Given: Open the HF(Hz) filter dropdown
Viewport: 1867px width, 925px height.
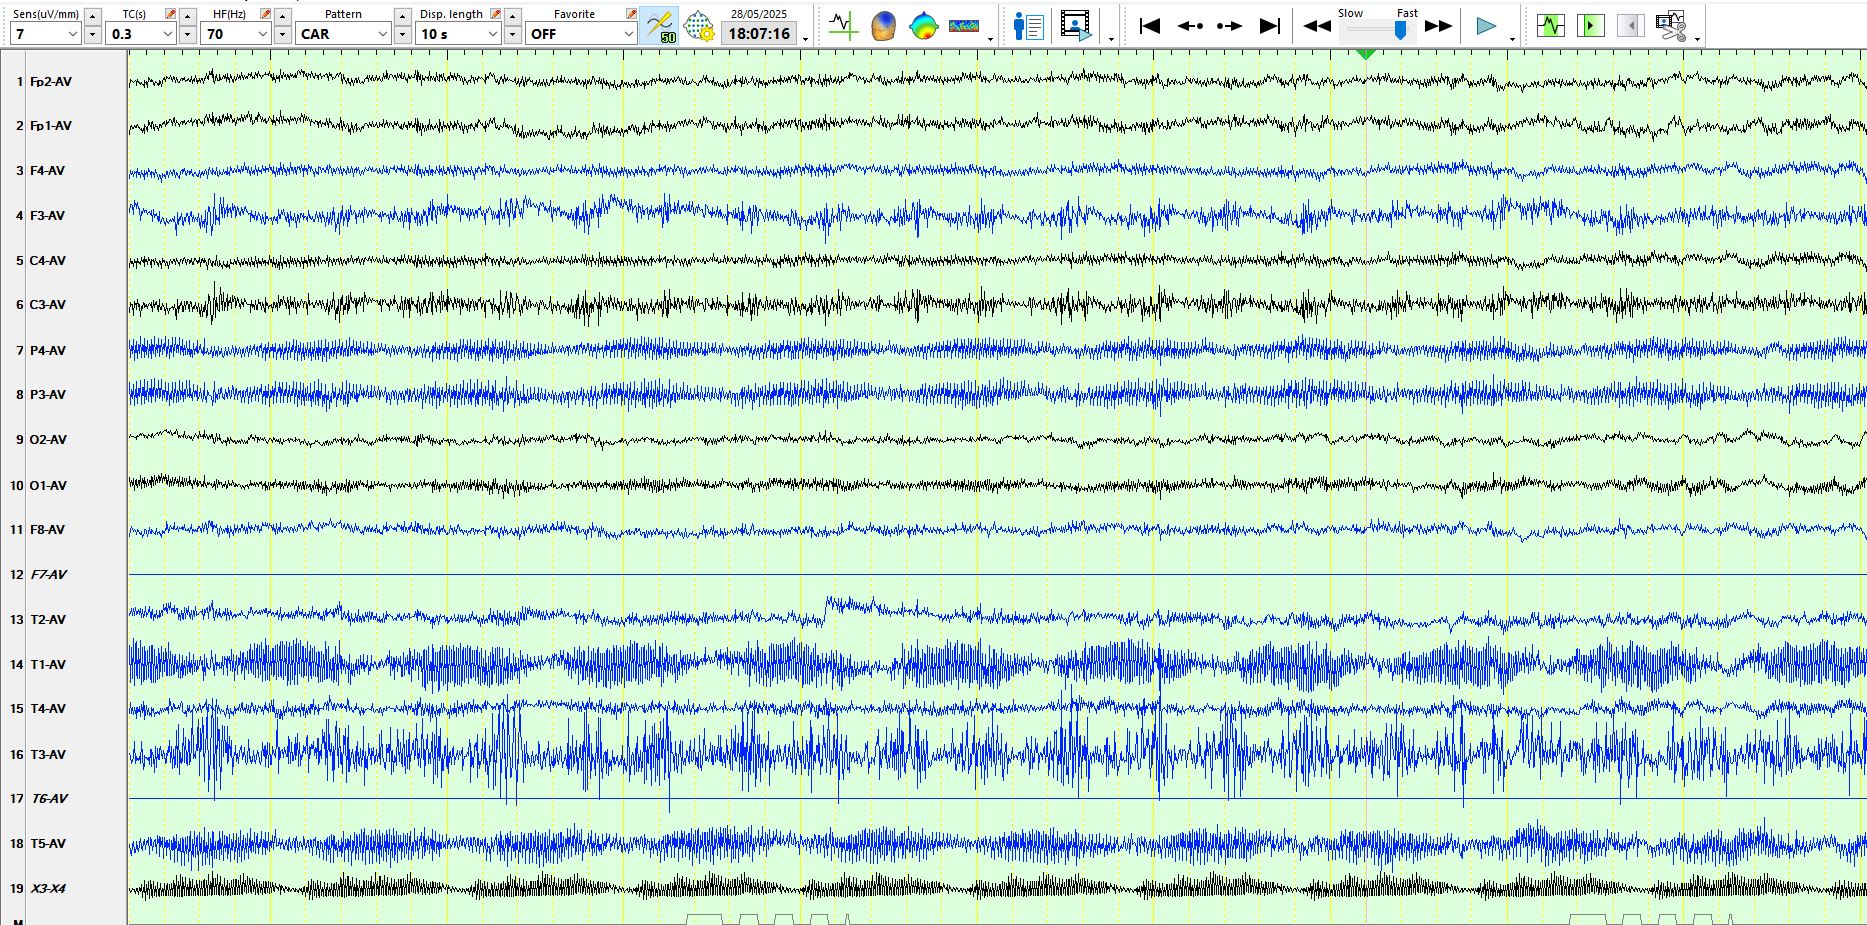Looking at the screenshot, I should pyautogui.click(x=263, y=34).
